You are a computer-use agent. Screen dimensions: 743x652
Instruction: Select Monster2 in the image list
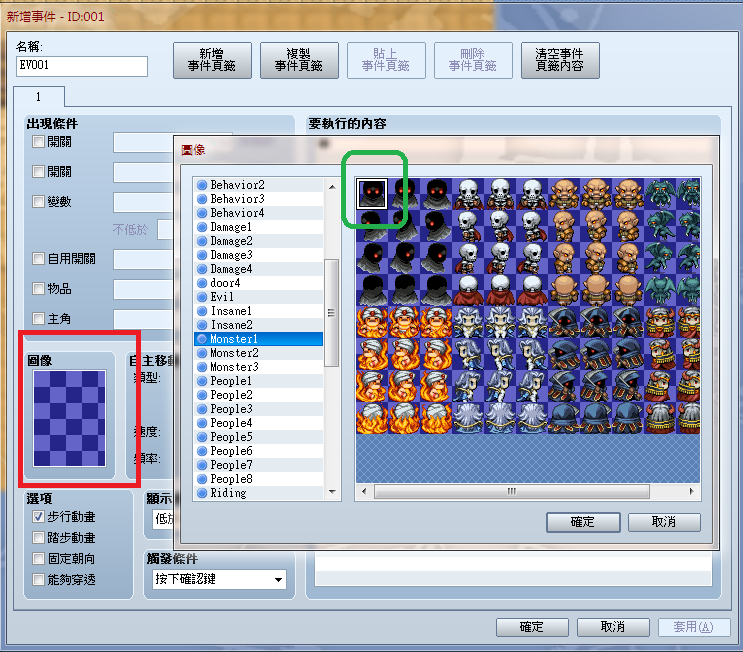258,353
